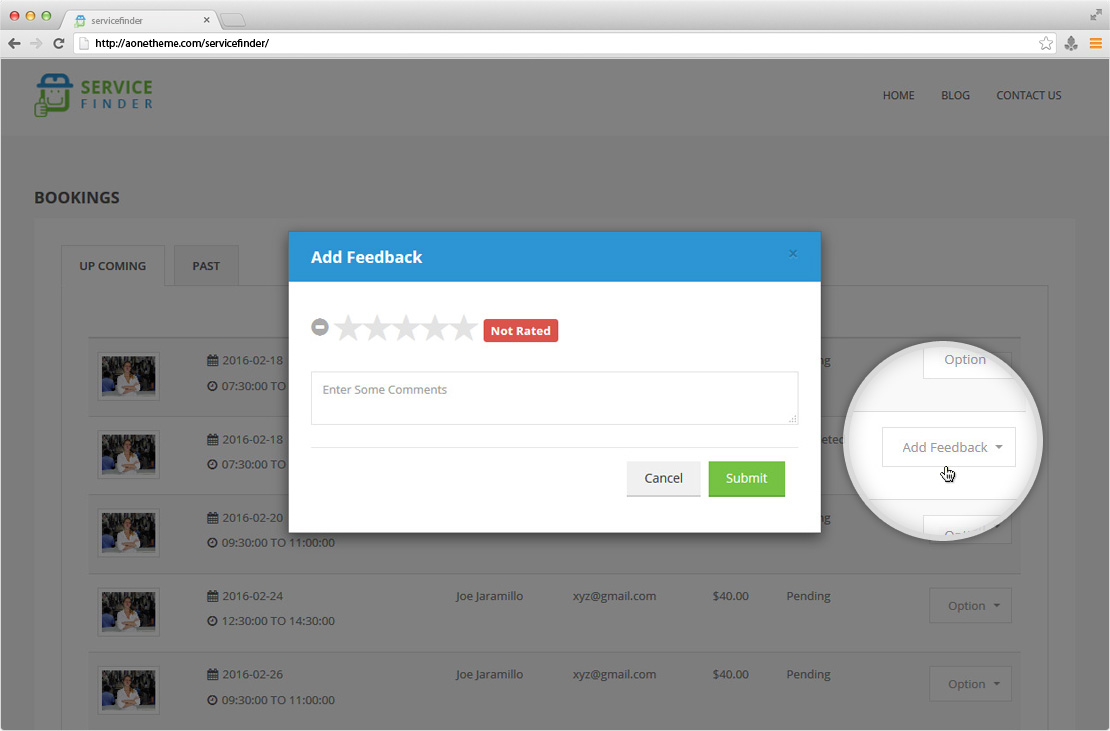Image resolution: width=1110 pixels, height=731 pixels.
Task: Open the Add Feedback dropdown
Action: pyautogui.click(x=949, y=447)
